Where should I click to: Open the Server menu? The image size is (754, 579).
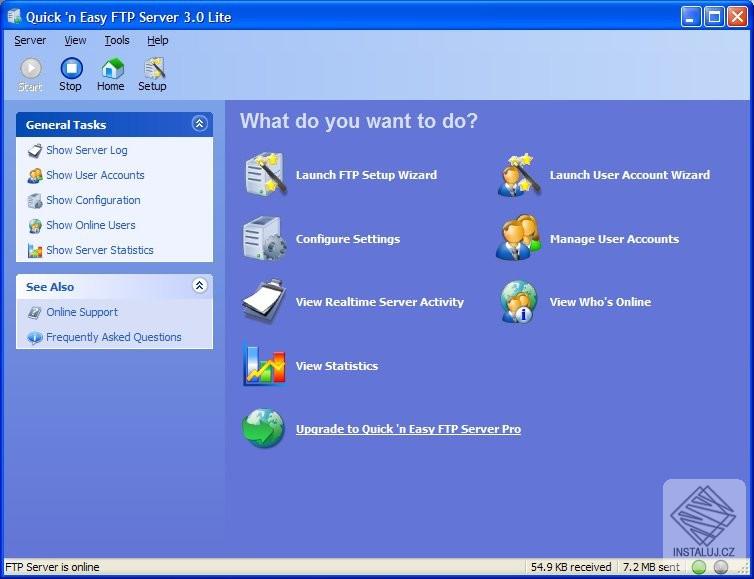pos(30,41)
